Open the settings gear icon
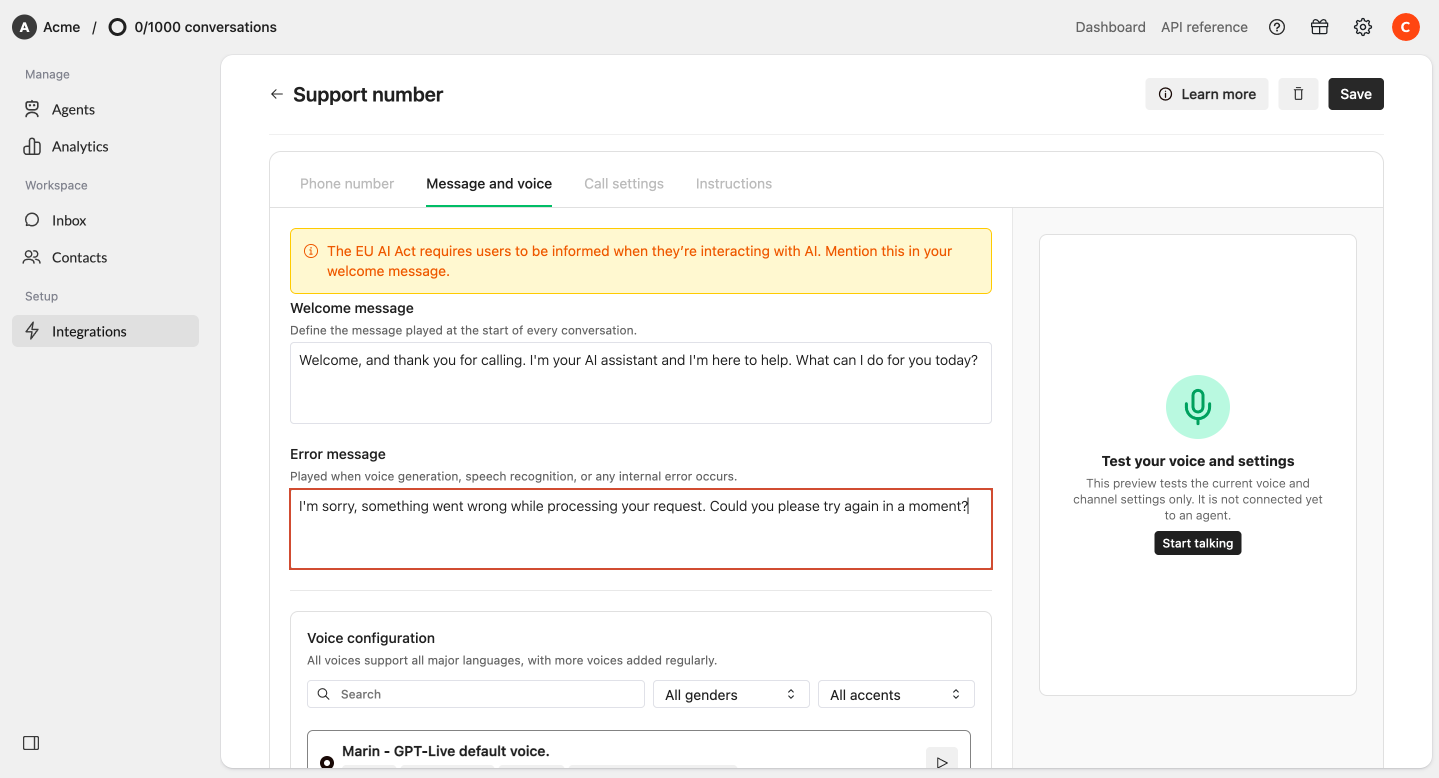This screenshot has height=778, width=1439. (1363, 27)
